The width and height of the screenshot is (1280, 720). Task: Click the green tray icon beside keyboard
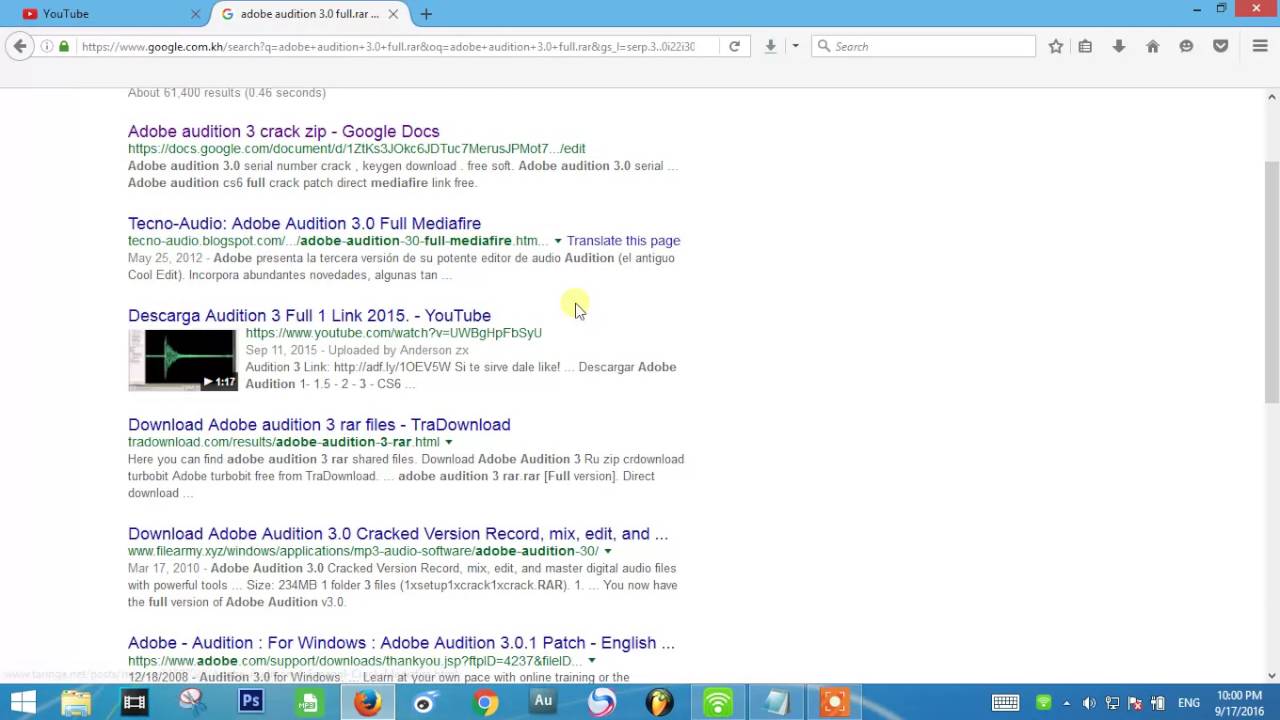(1044, 702)
